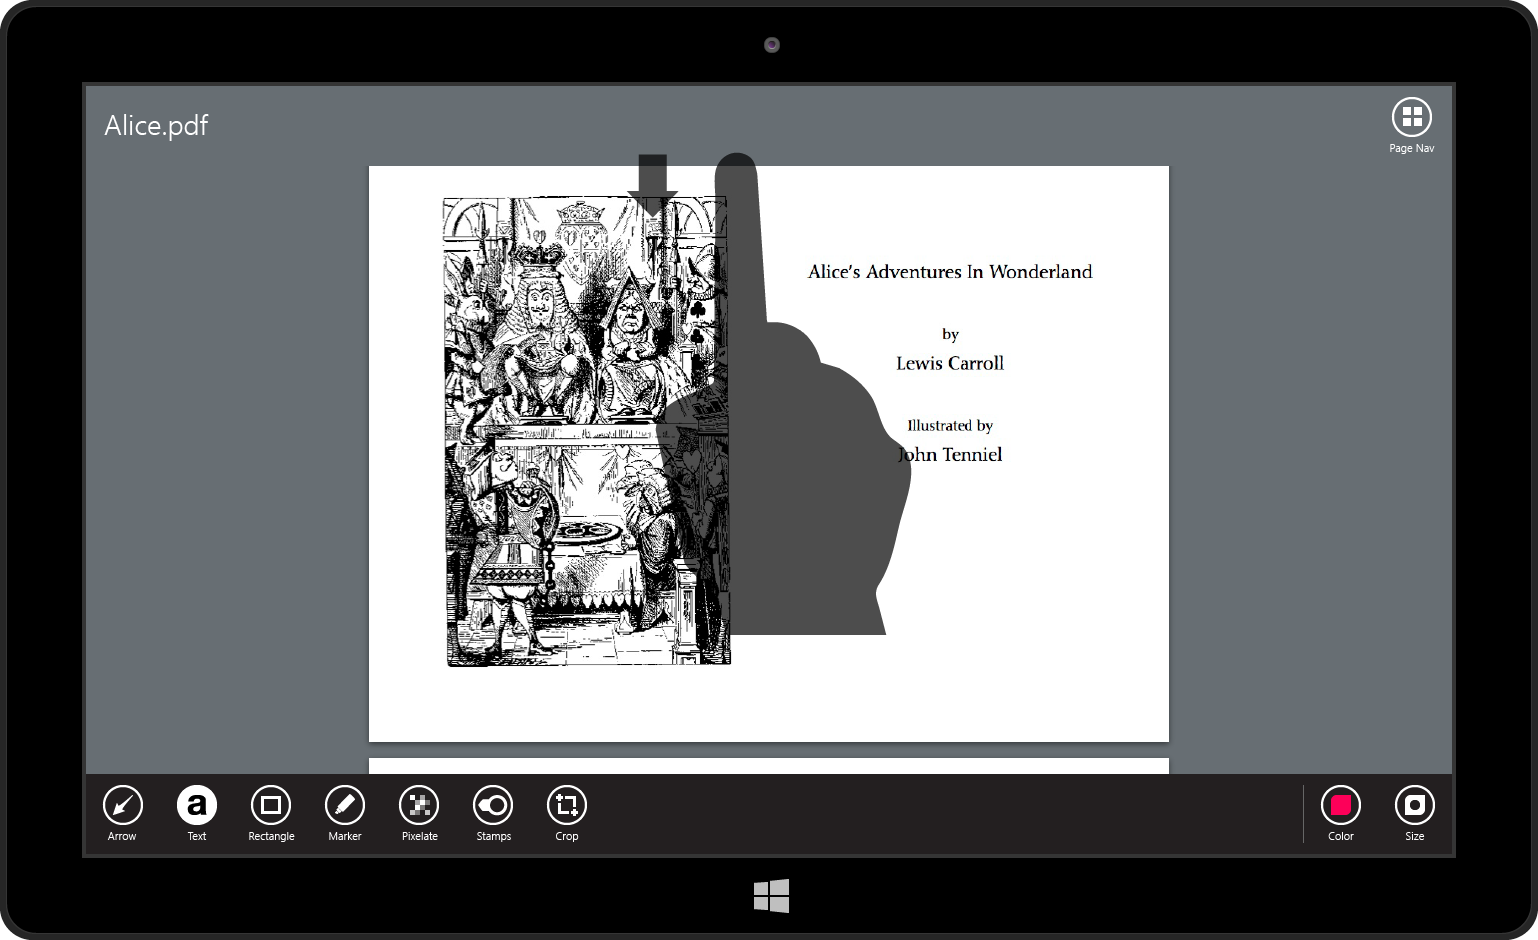Tap the Windows home button on tablet bezel

tap(771, 896)
